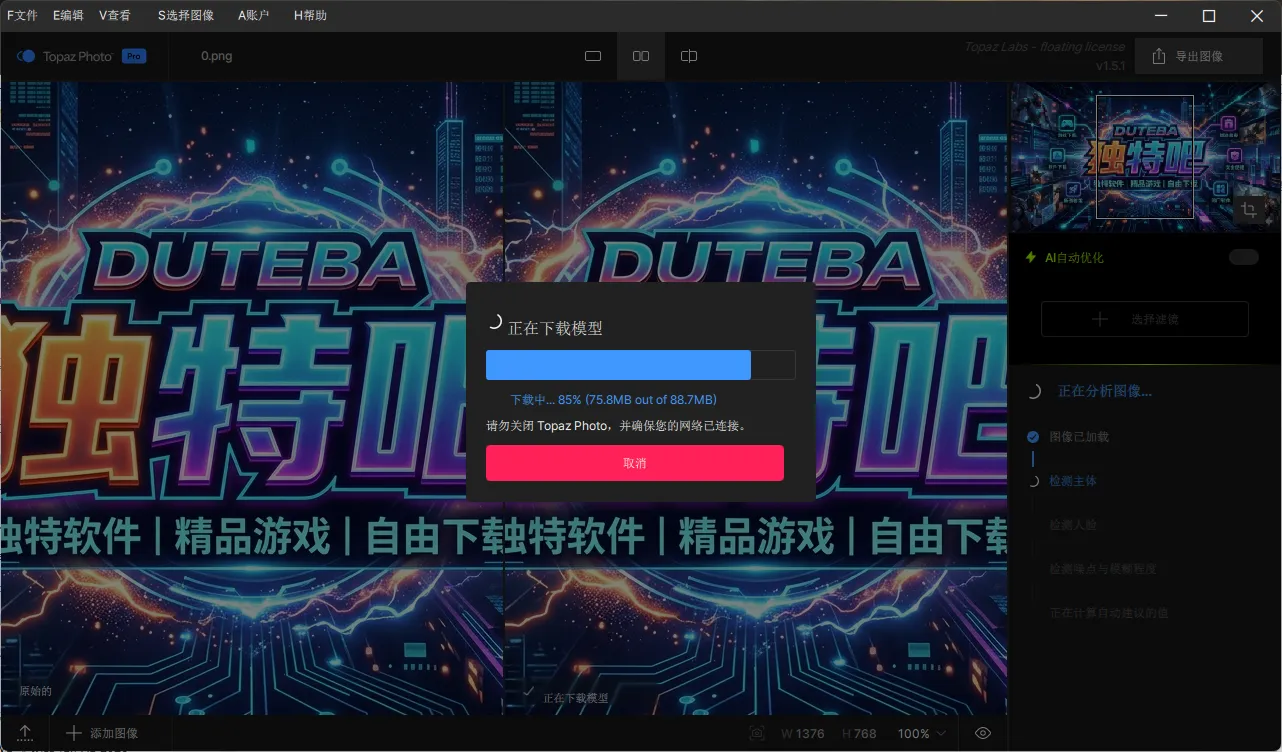
Task: Click 正在下载模型 label under right preview
Action: pyautogui.click(x=576, y=698)
